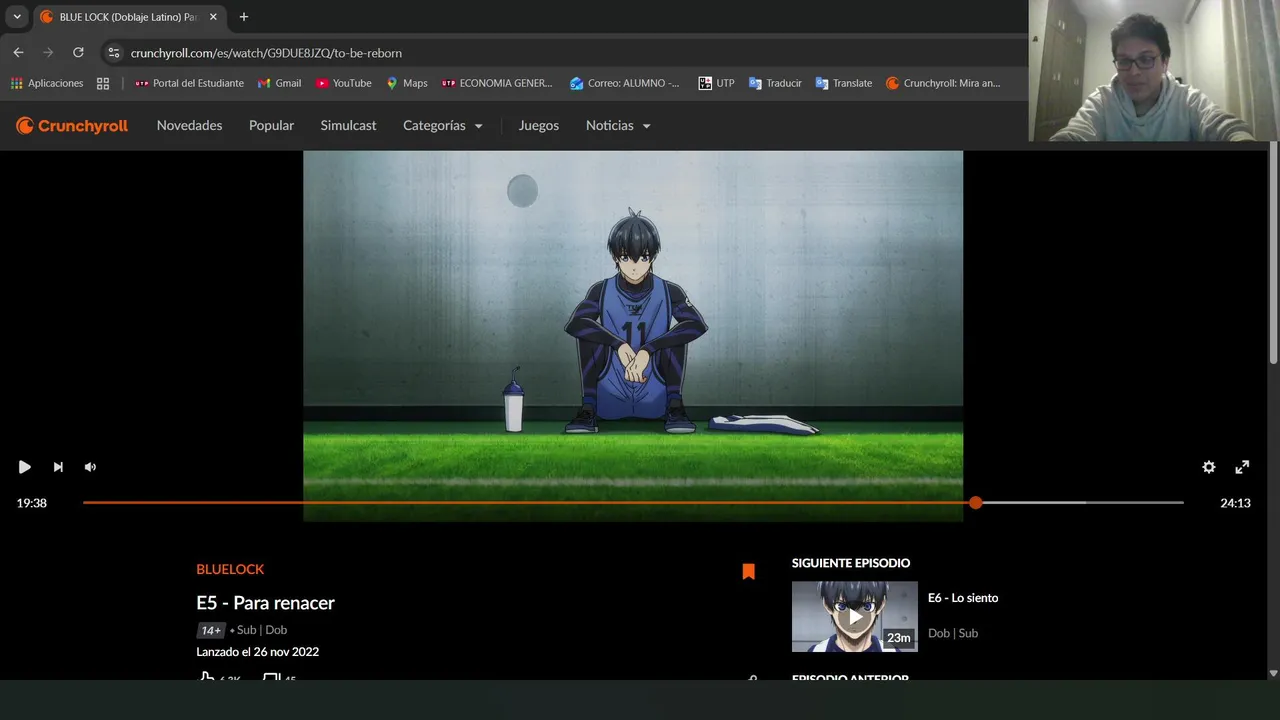
Task: Open the Aplicaciones bookmark
Action: 47,83
